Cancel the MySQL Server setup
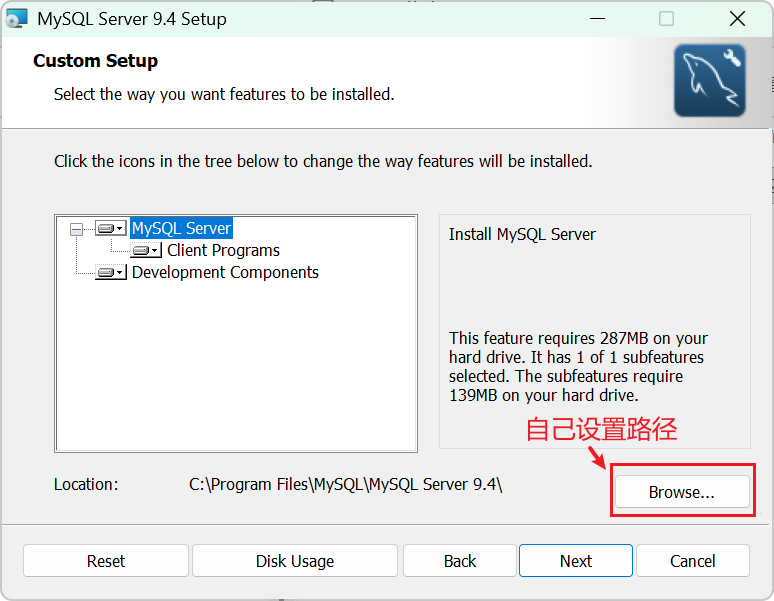Image resolution: width=774 pixels, height=601 pixels. click(x=693, y=561)
